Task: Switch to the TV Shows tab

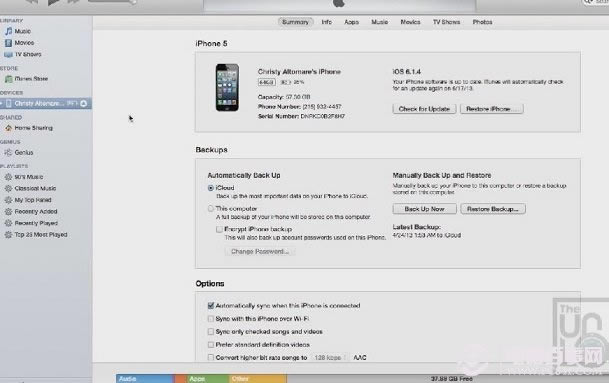Action: click(446, 22)
